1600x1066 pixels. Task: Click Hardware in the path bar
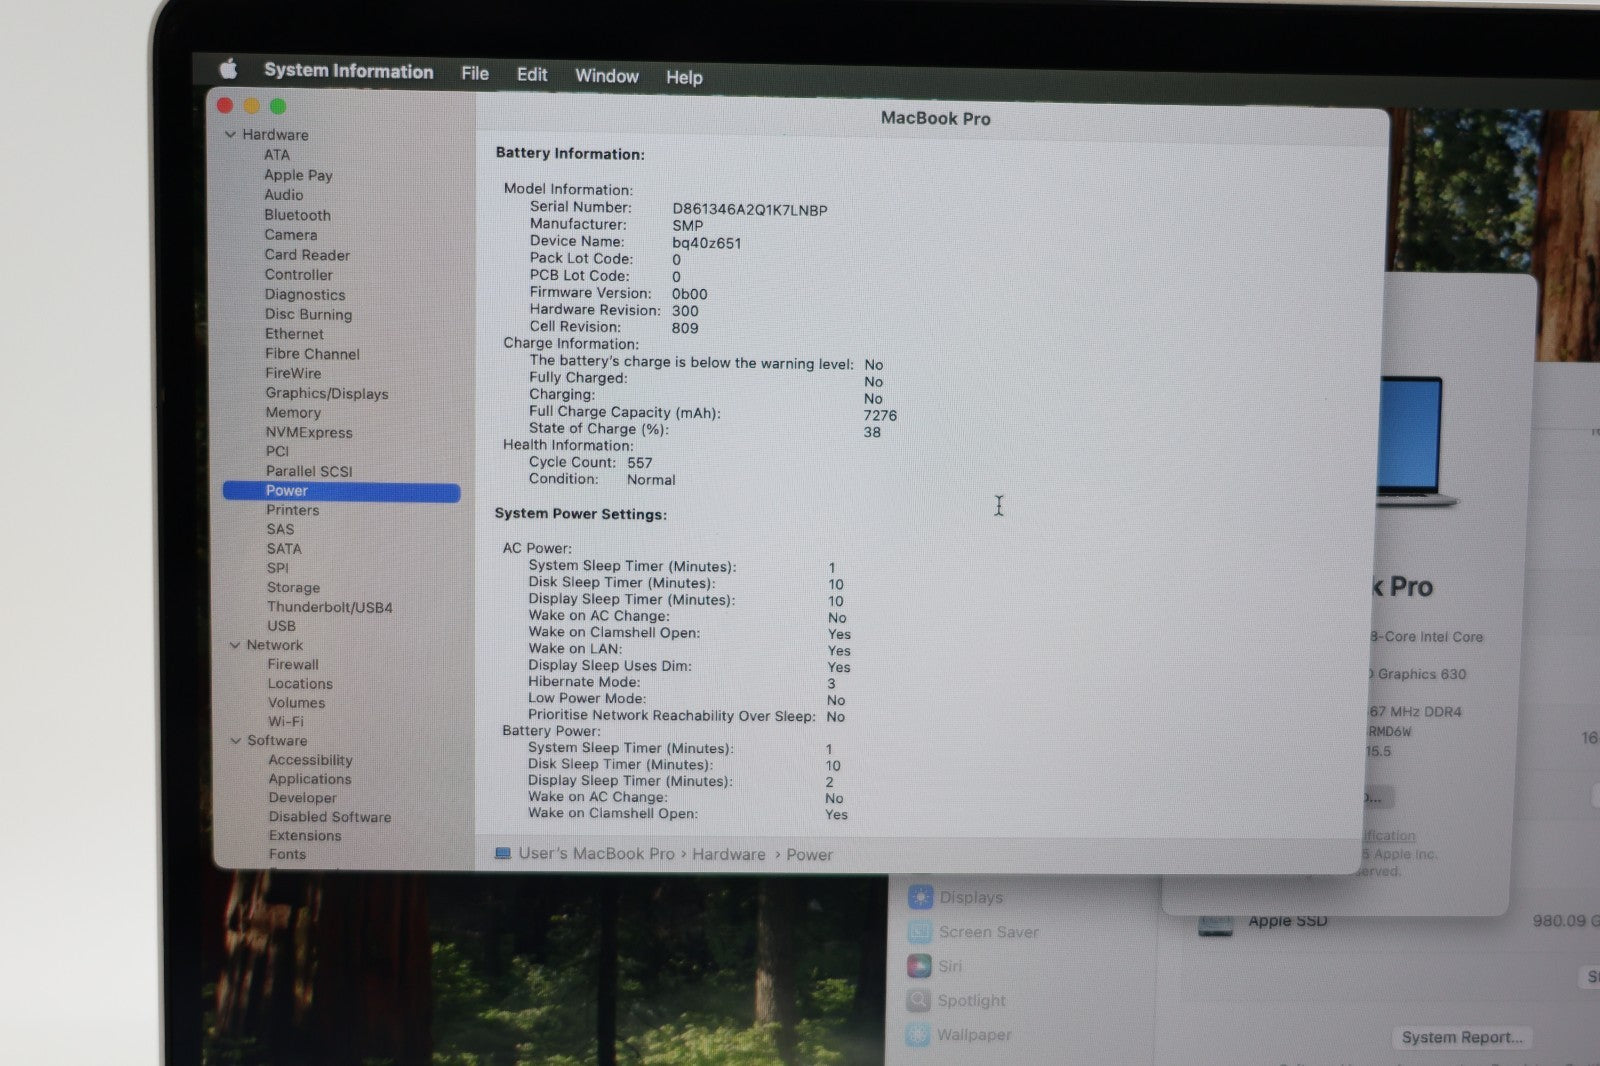click(729, 855)
